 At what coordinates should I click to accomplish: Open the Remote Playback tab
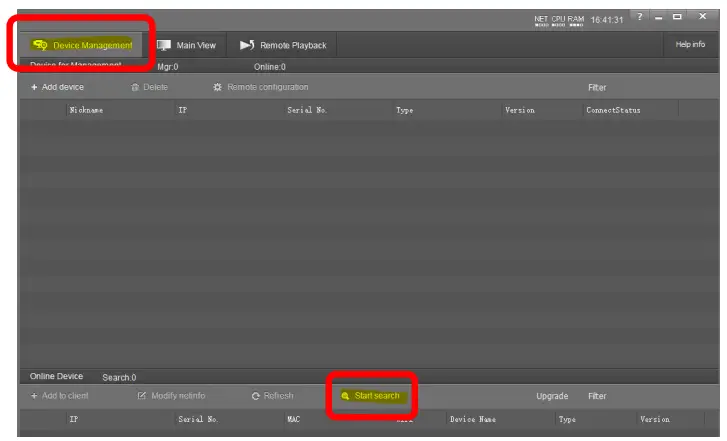click(x=283, y=45)
